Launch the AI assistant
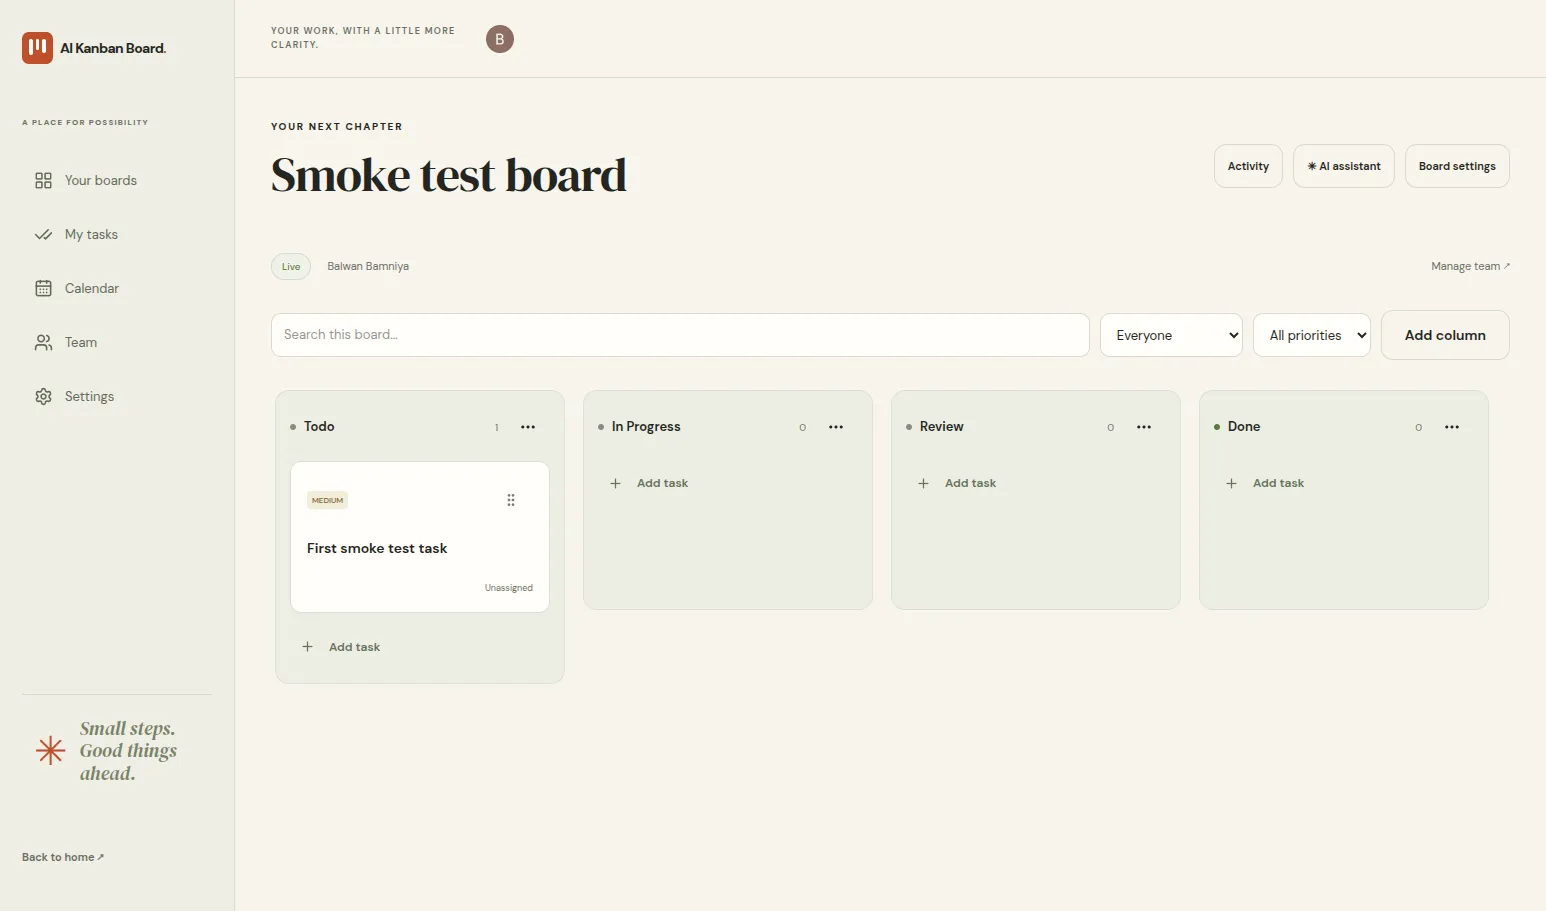Viewport: 1546px width, 911px height. (x=1344, y=166)
